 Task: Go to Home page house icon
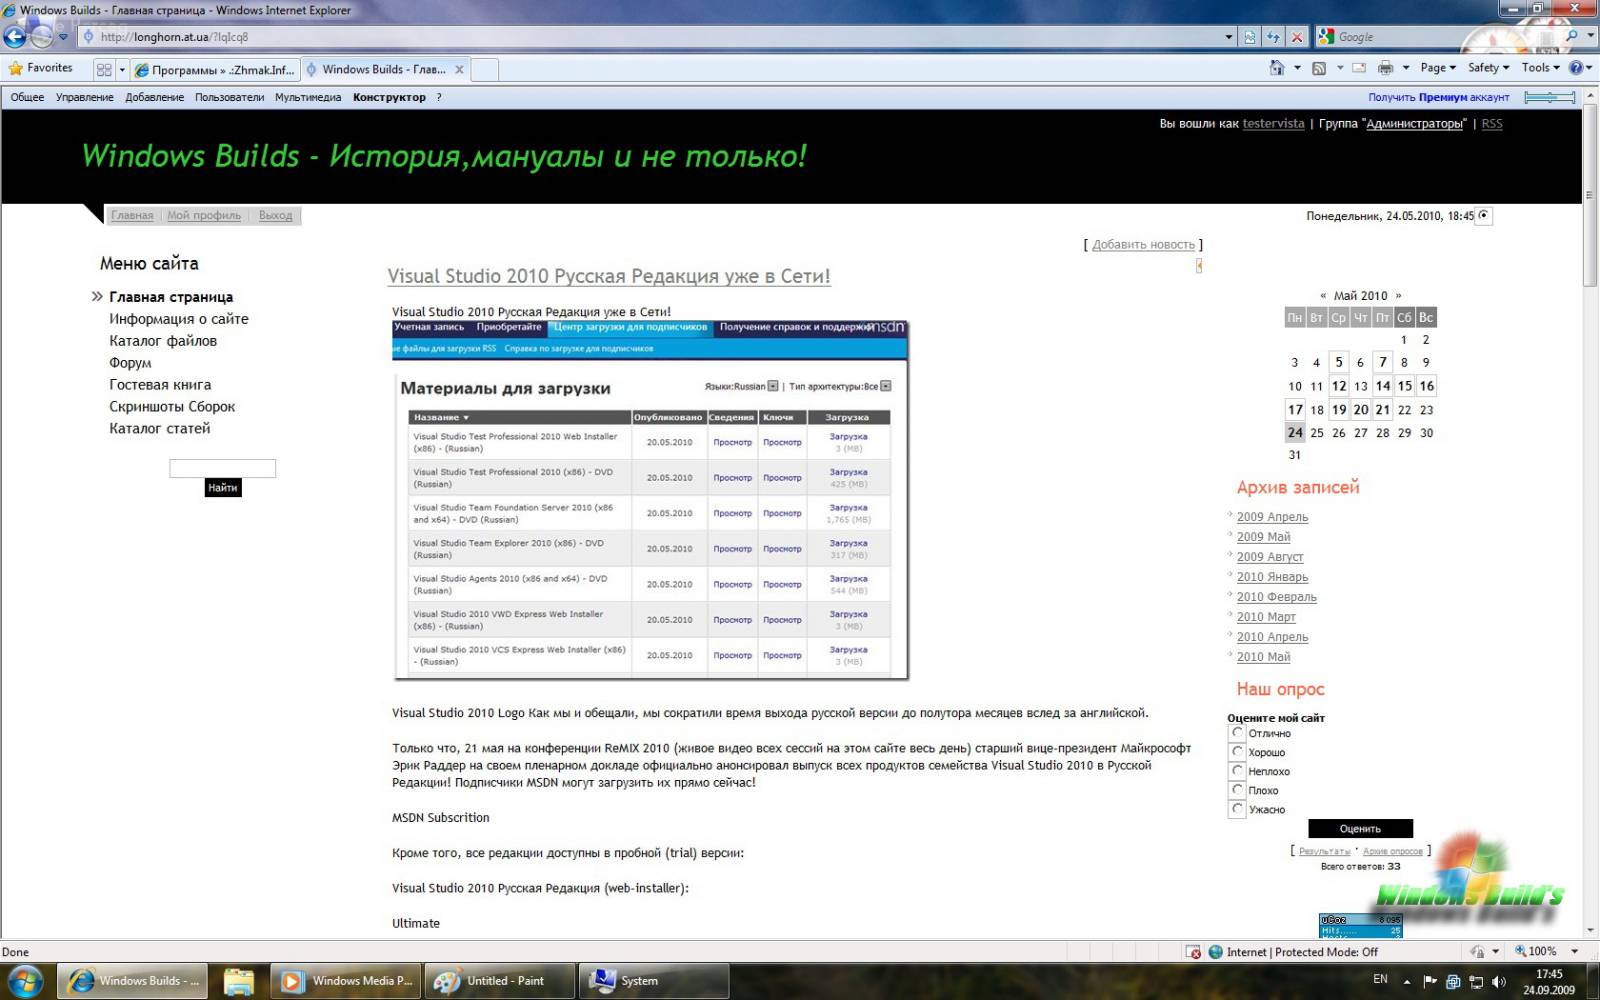coord(1277,68)
